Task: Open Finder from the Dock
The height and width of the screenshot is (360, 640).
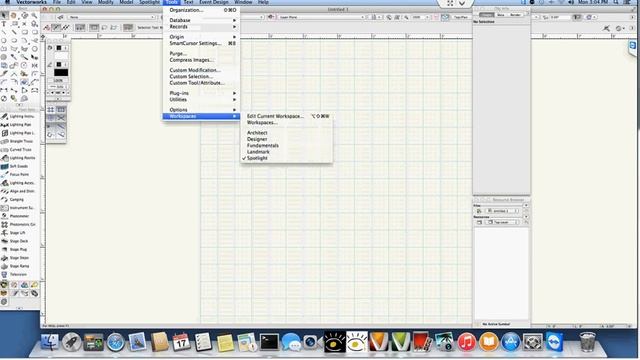Action: click(x=50, y=342)
